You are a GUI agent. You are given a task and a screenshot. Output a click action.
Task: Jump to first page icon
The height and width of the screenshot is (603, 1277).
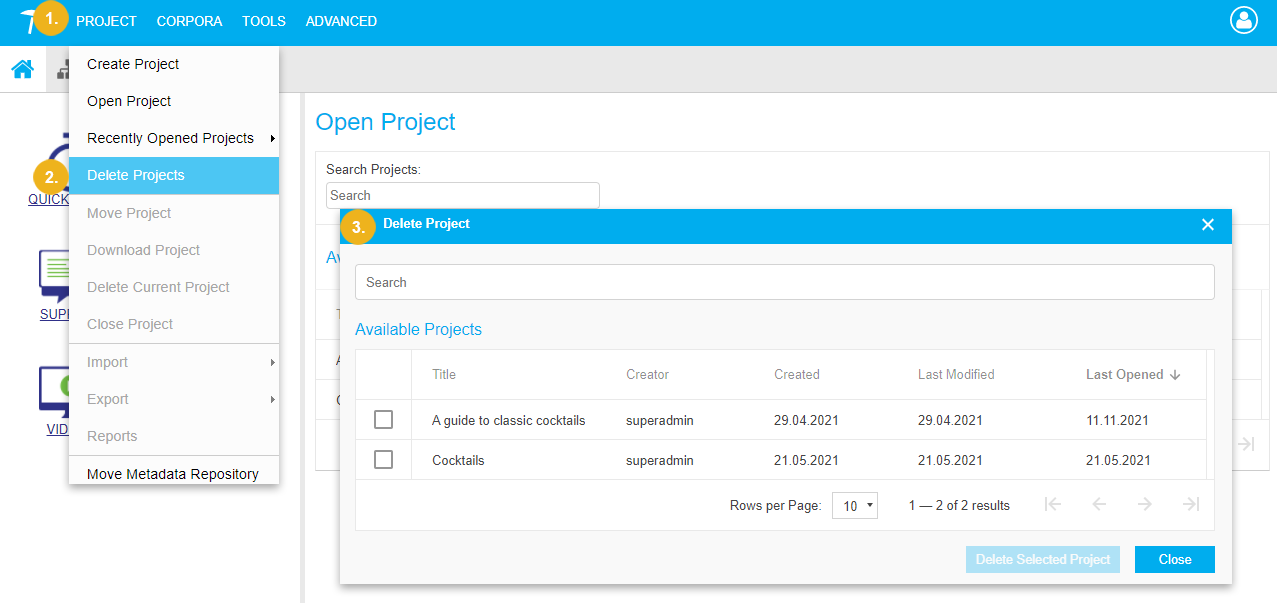click(1052, 505)
